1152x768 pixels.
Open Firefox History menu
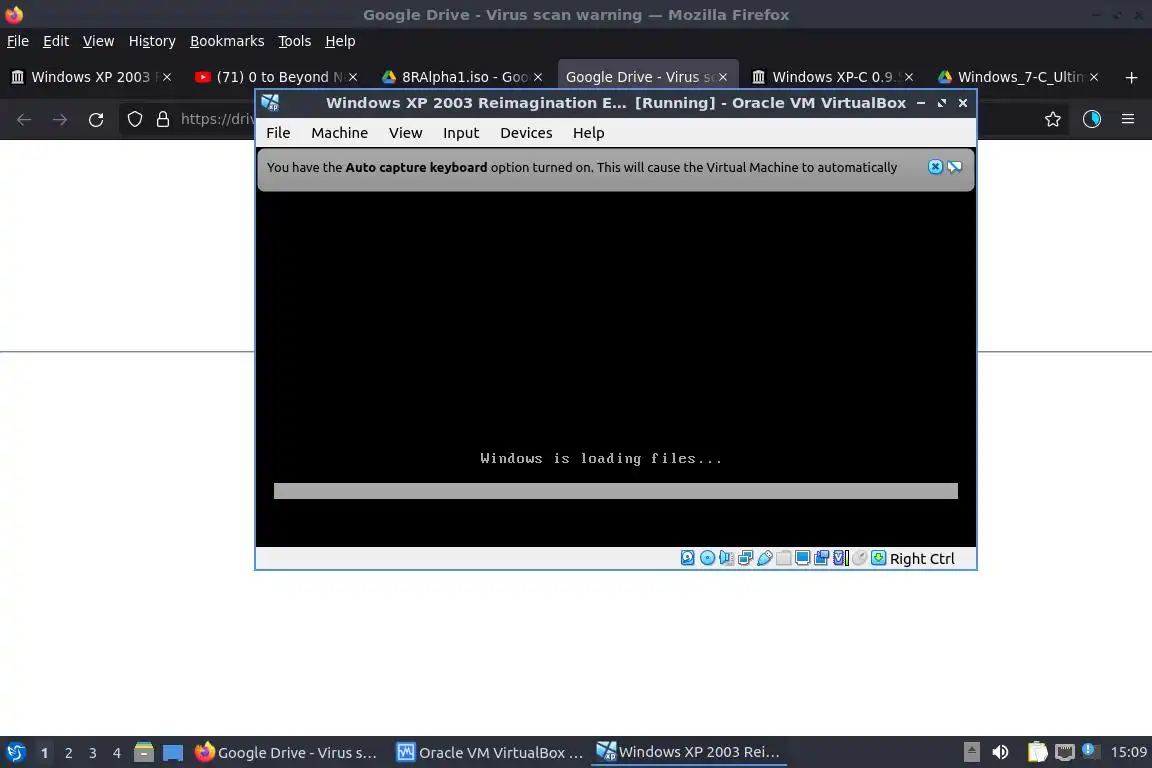[x=152, y=41]
